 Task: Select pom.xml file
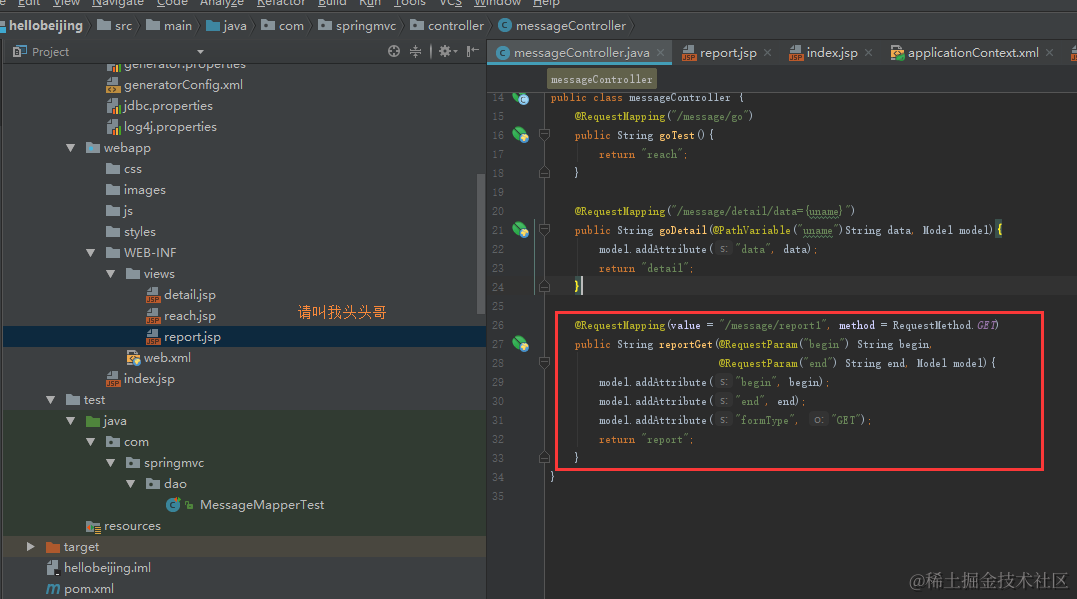89,589
